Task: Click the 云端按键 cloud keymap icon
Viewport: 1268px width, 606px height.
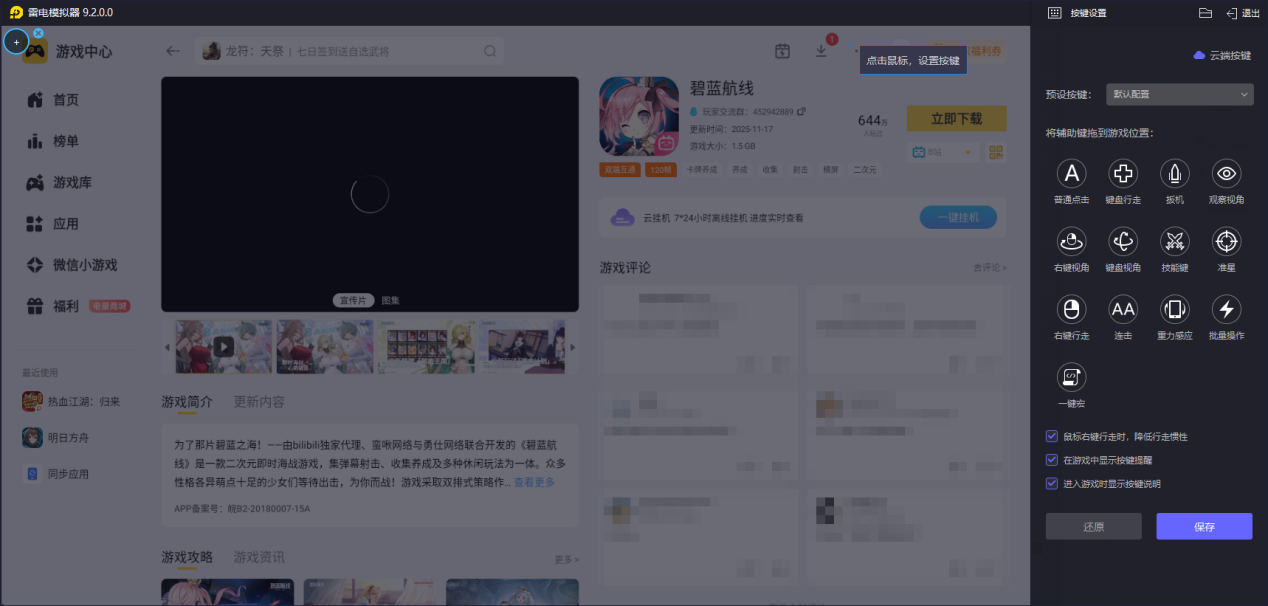Action: [x=1199, y=56]
